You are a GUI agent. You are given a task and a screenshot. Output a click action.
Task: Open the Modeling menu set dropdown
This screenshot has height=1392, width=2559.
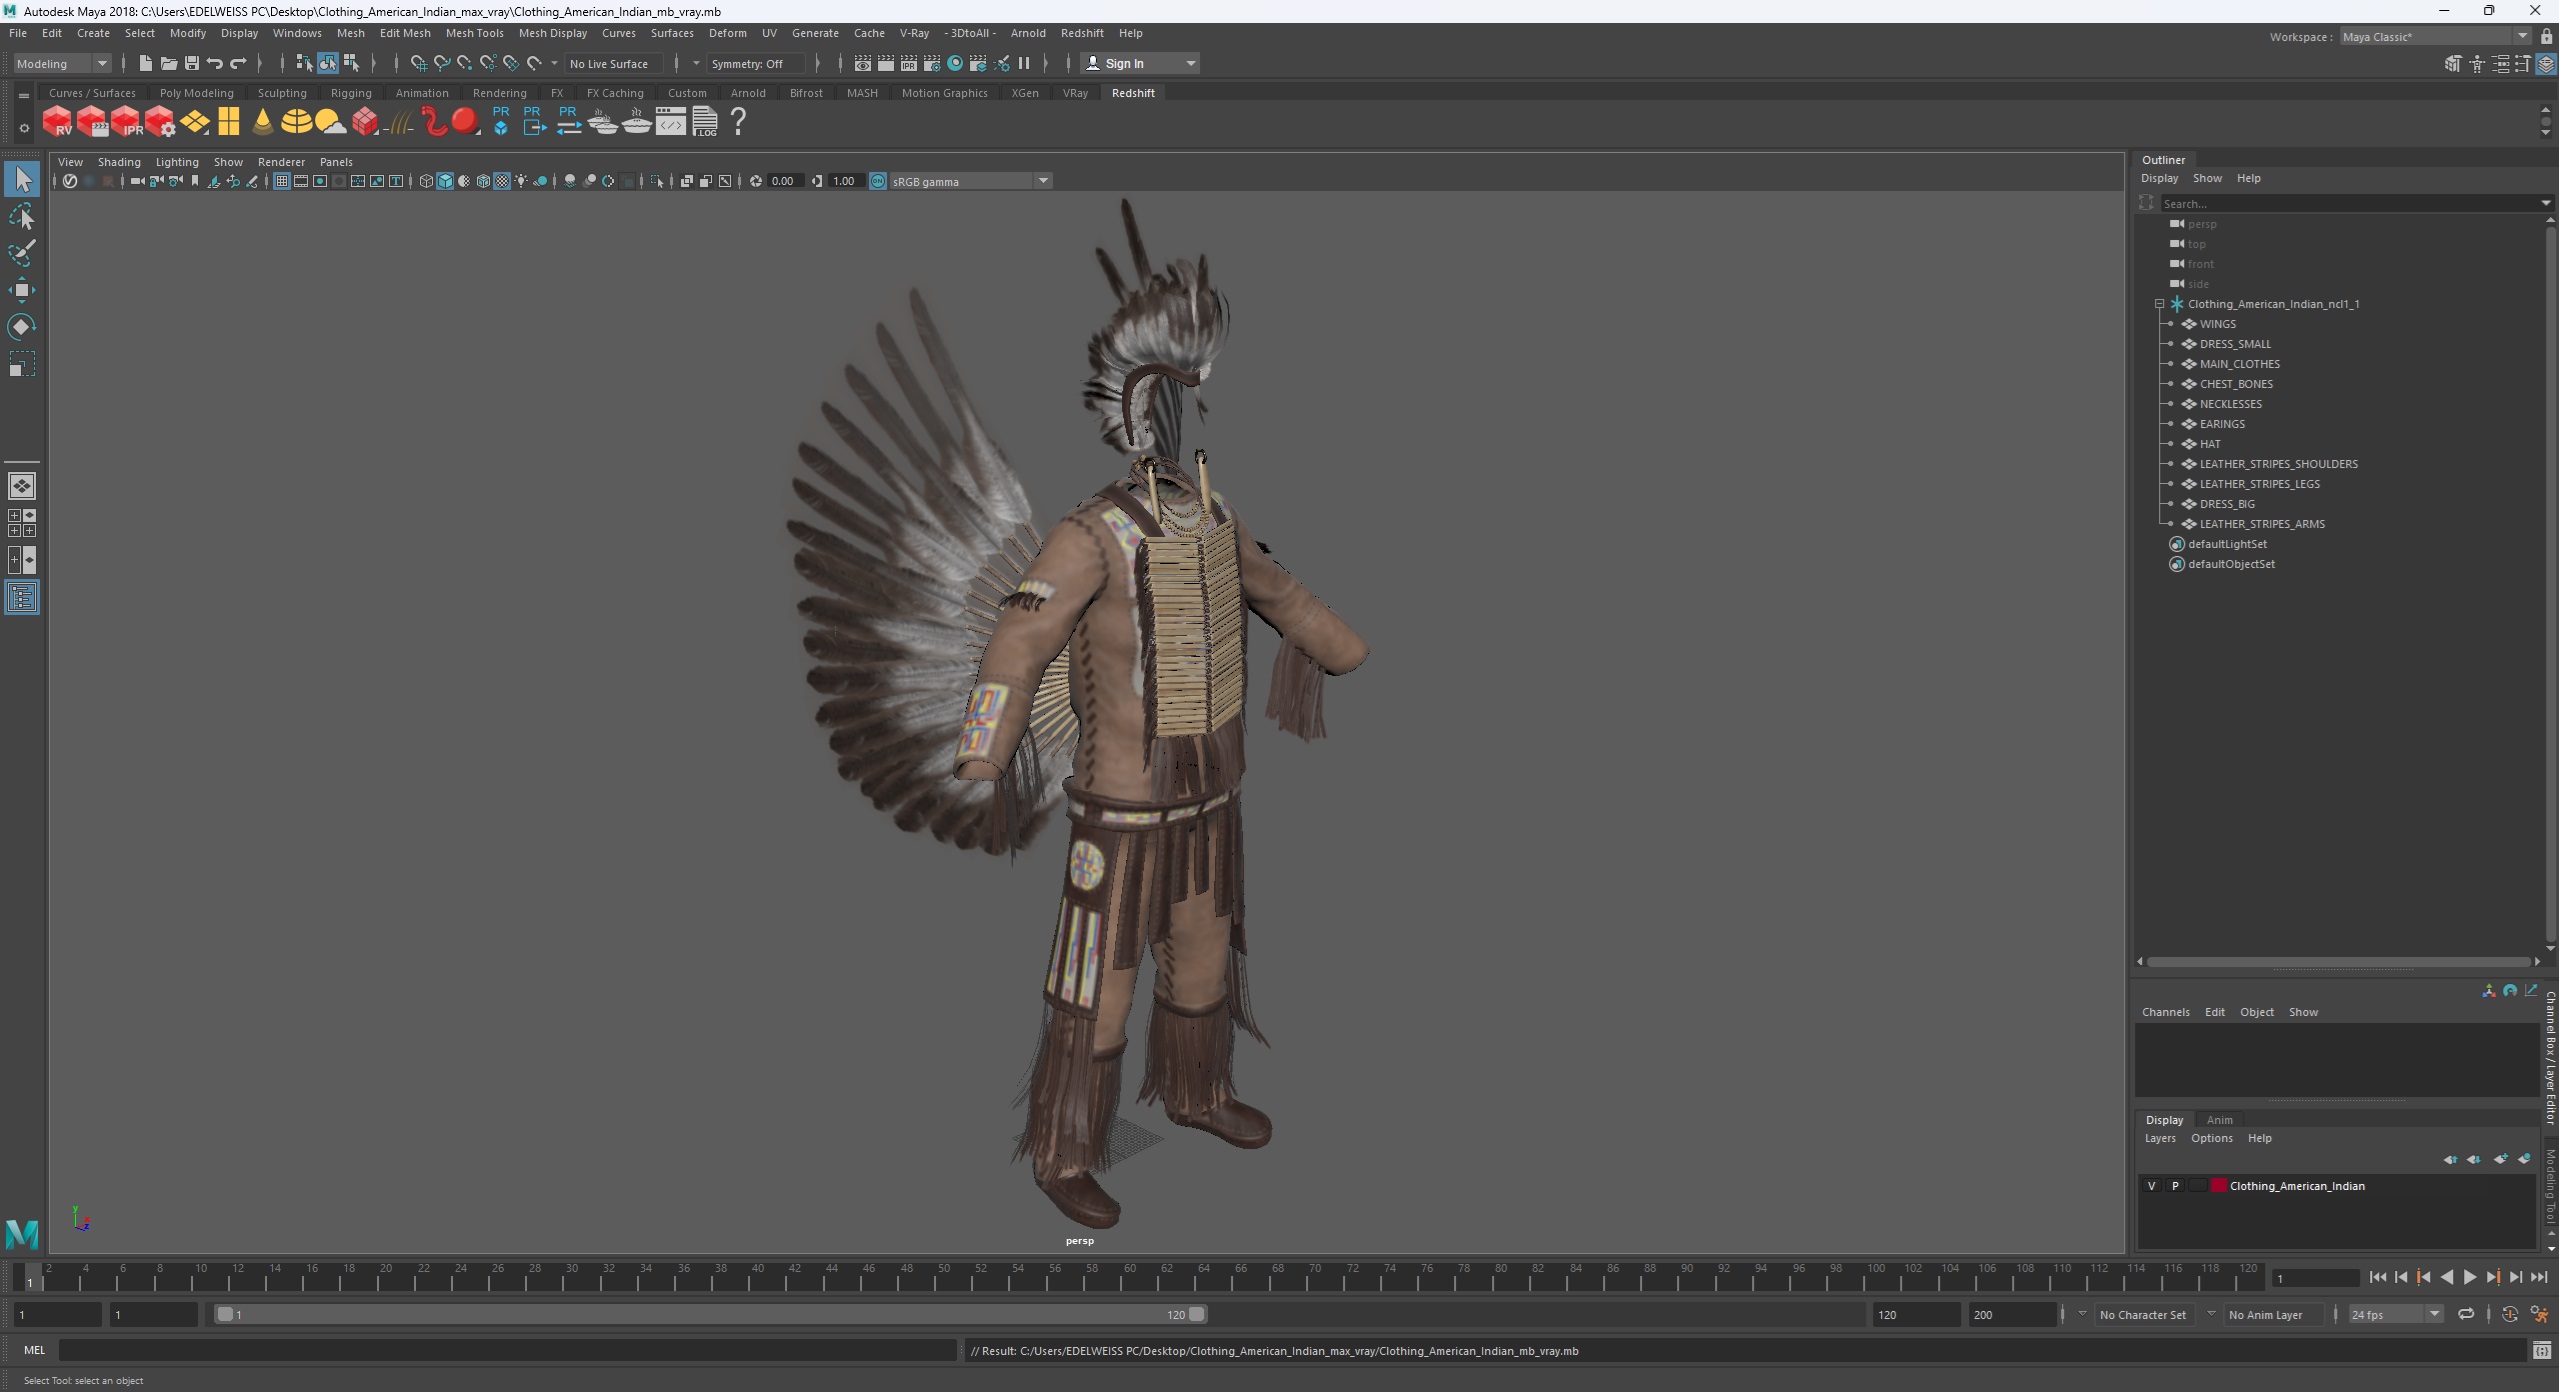(x=62, y=63)
